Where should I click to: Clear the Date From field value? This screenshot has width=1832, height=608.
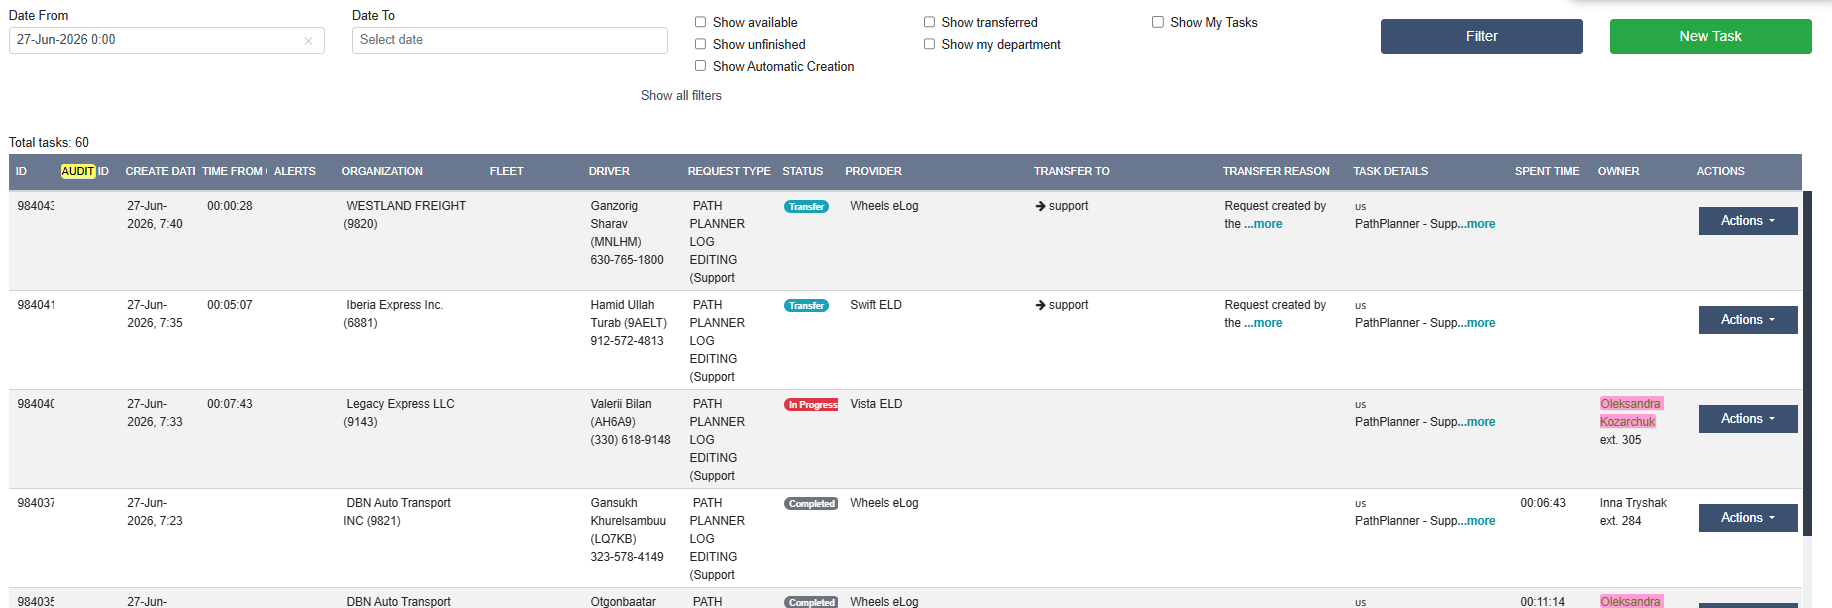point(308,41)
